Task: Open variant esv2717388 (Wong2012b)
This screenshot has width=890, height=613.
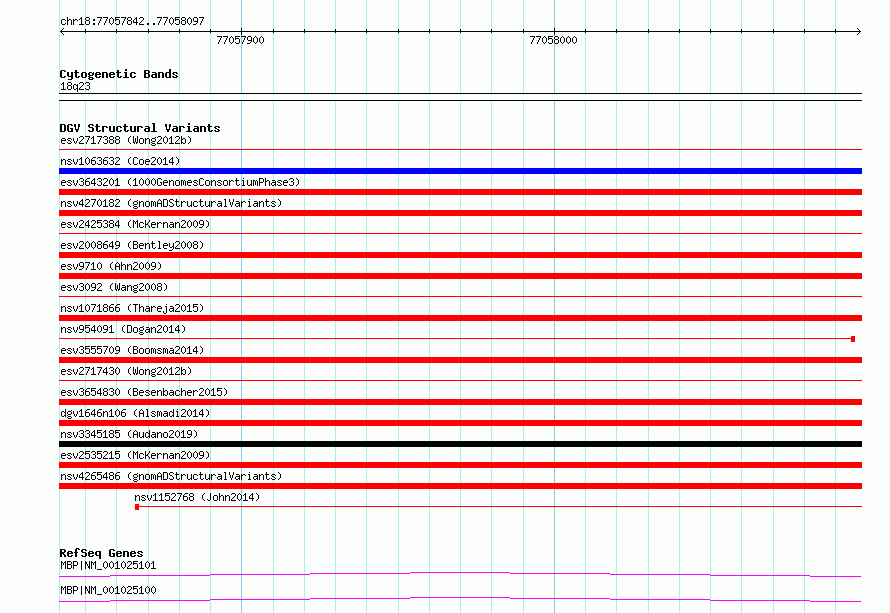Action: pos(126,140)
